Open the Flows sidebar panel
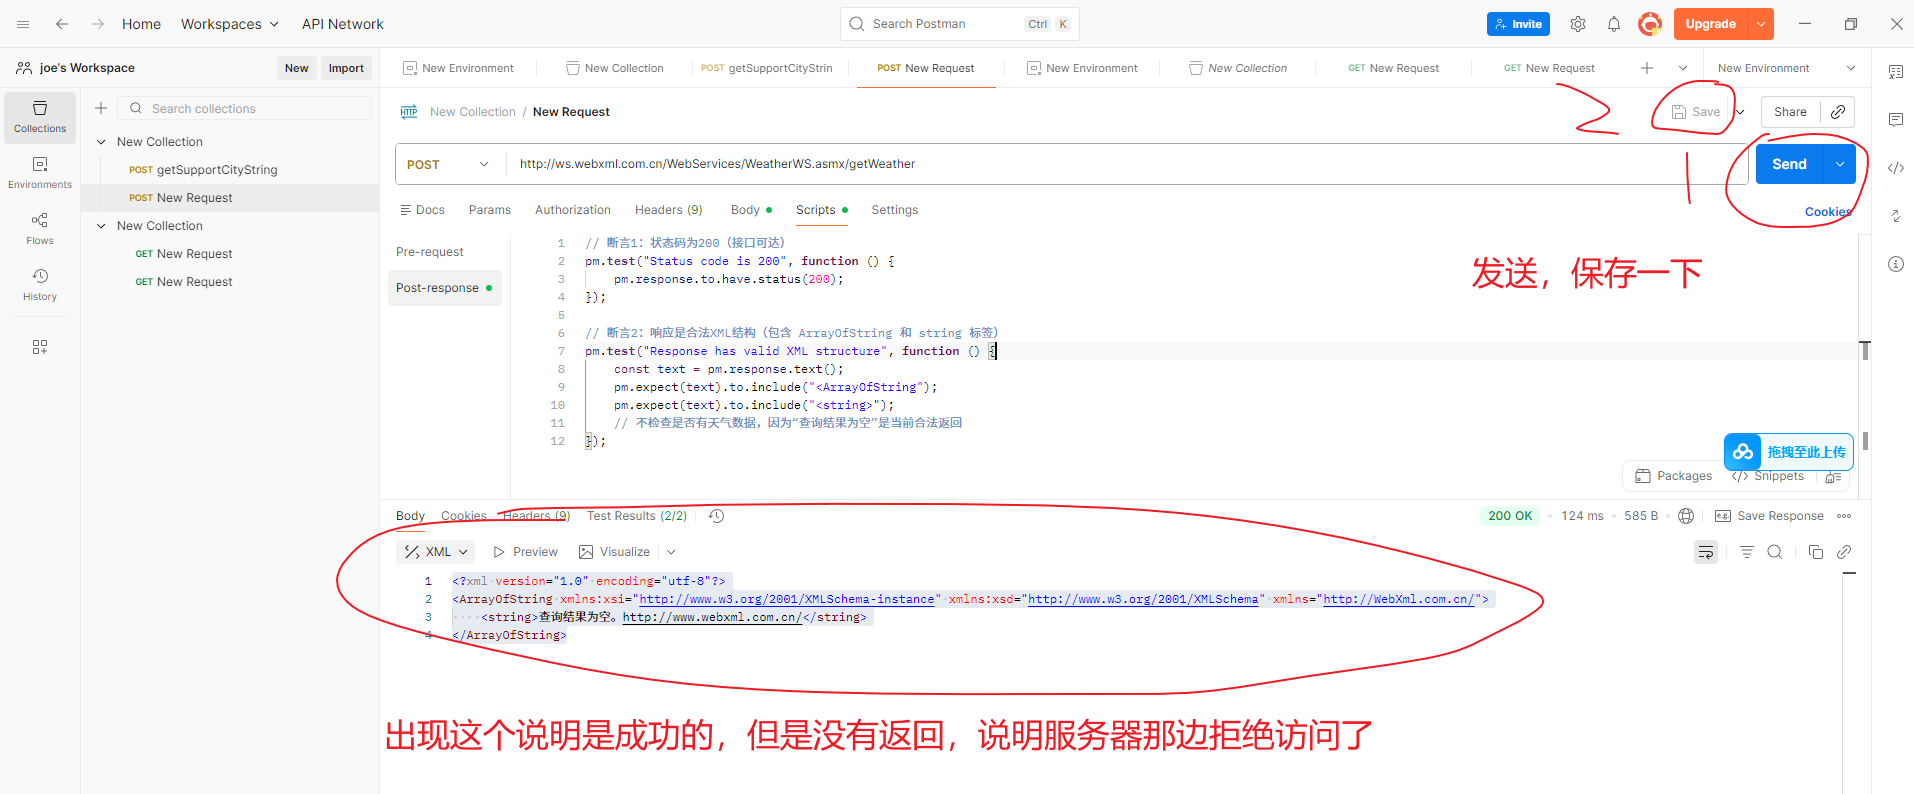This screenshot has height=794, width=1914. click(40, 229)
